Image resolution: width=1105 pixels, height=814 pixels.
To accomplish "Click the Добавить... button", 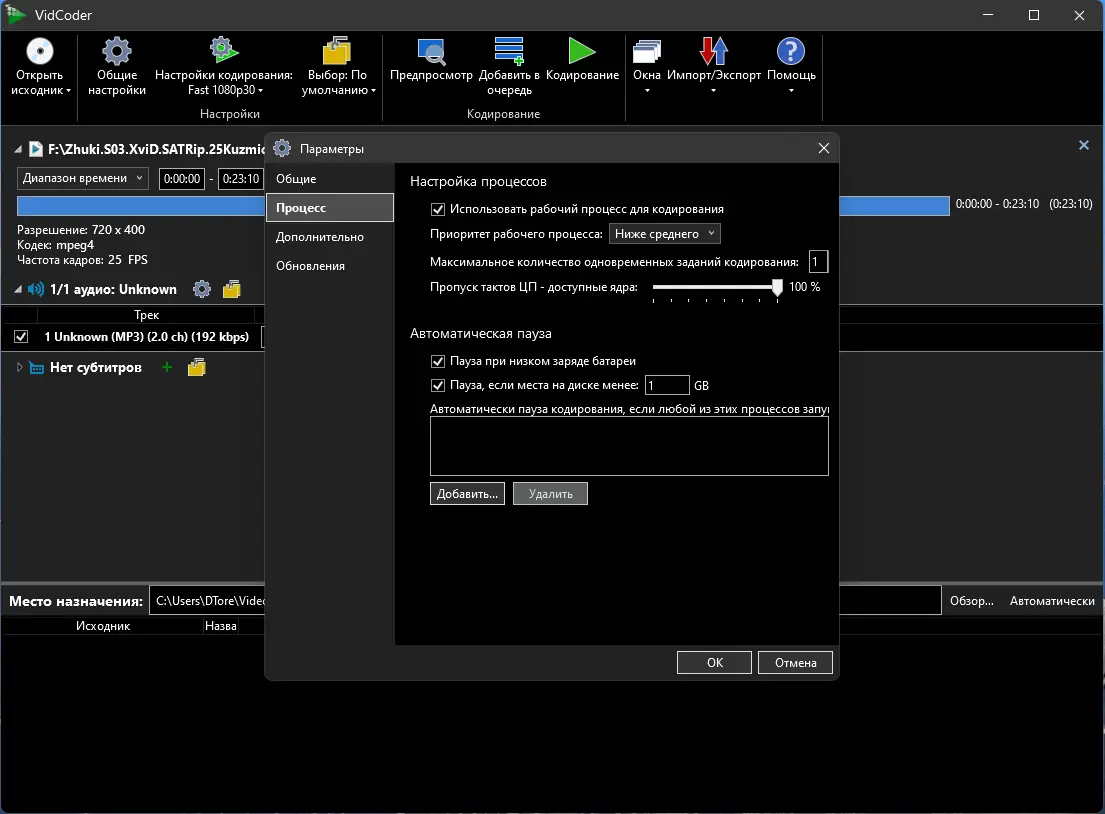I will tap(467, 494).
